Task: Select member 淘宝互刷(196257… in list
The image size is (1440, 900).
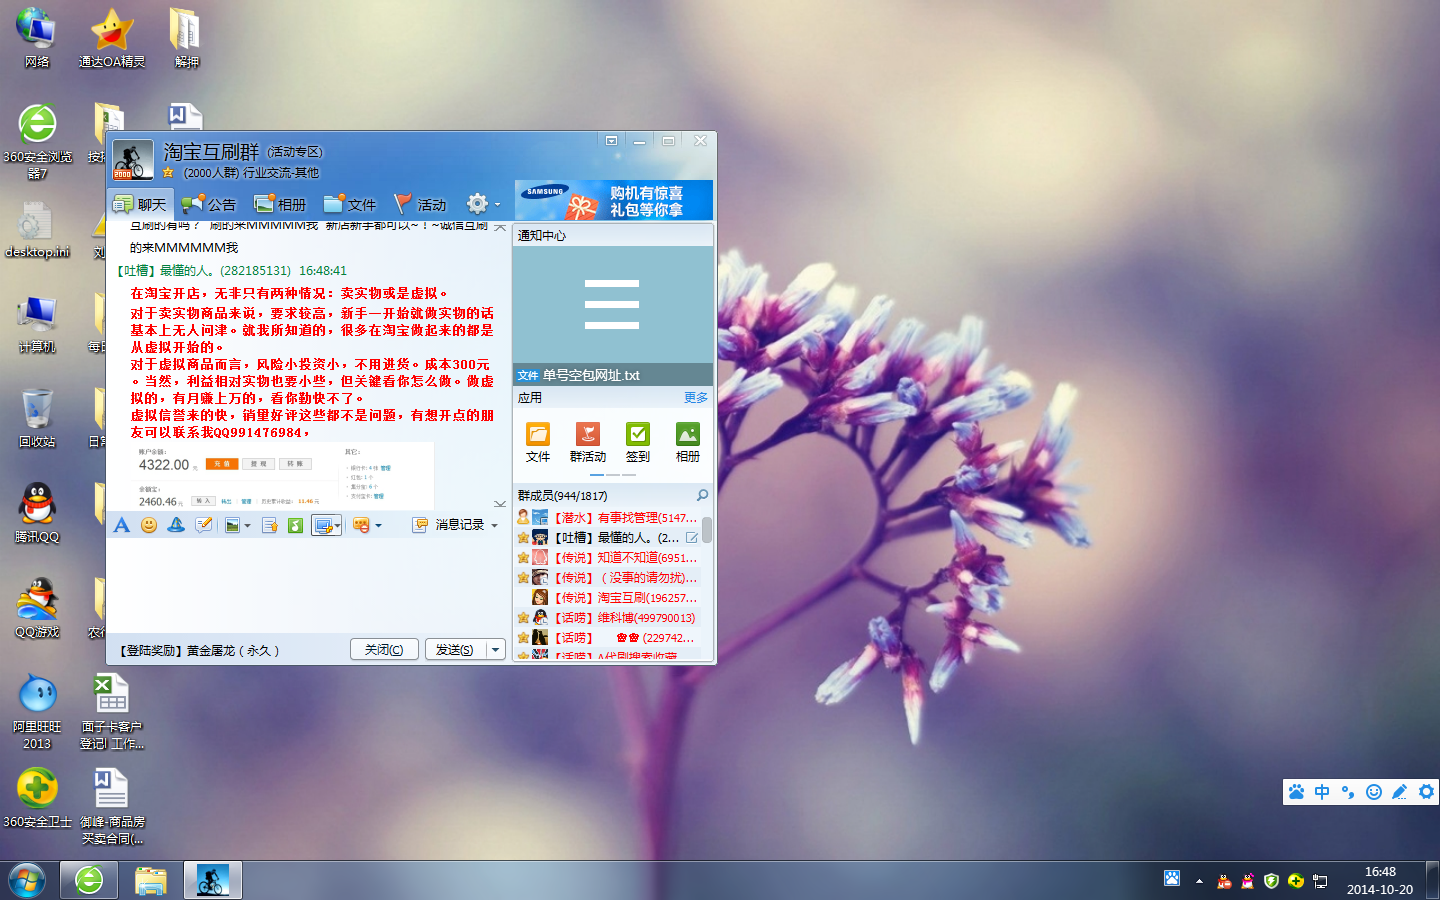Action: (x=607, y=598)
